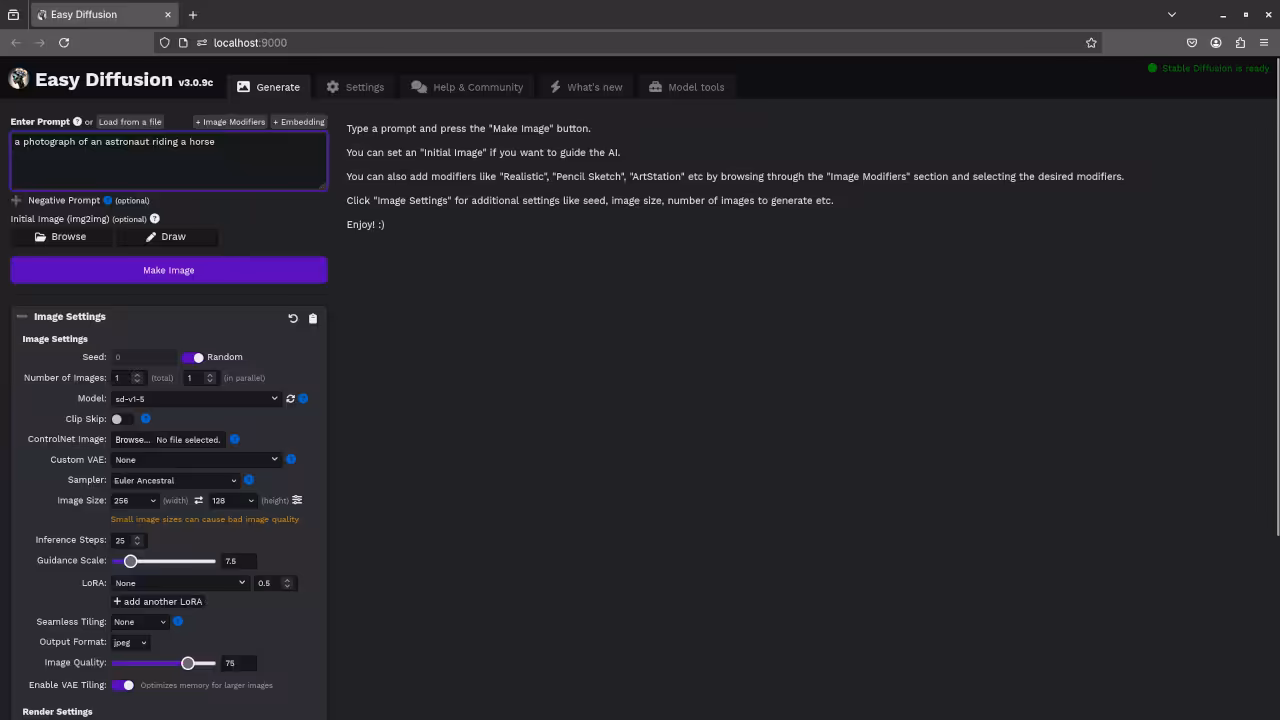Open the Model tools tab
This screenshot has height=720, width=1280.
tap(686, 87)
